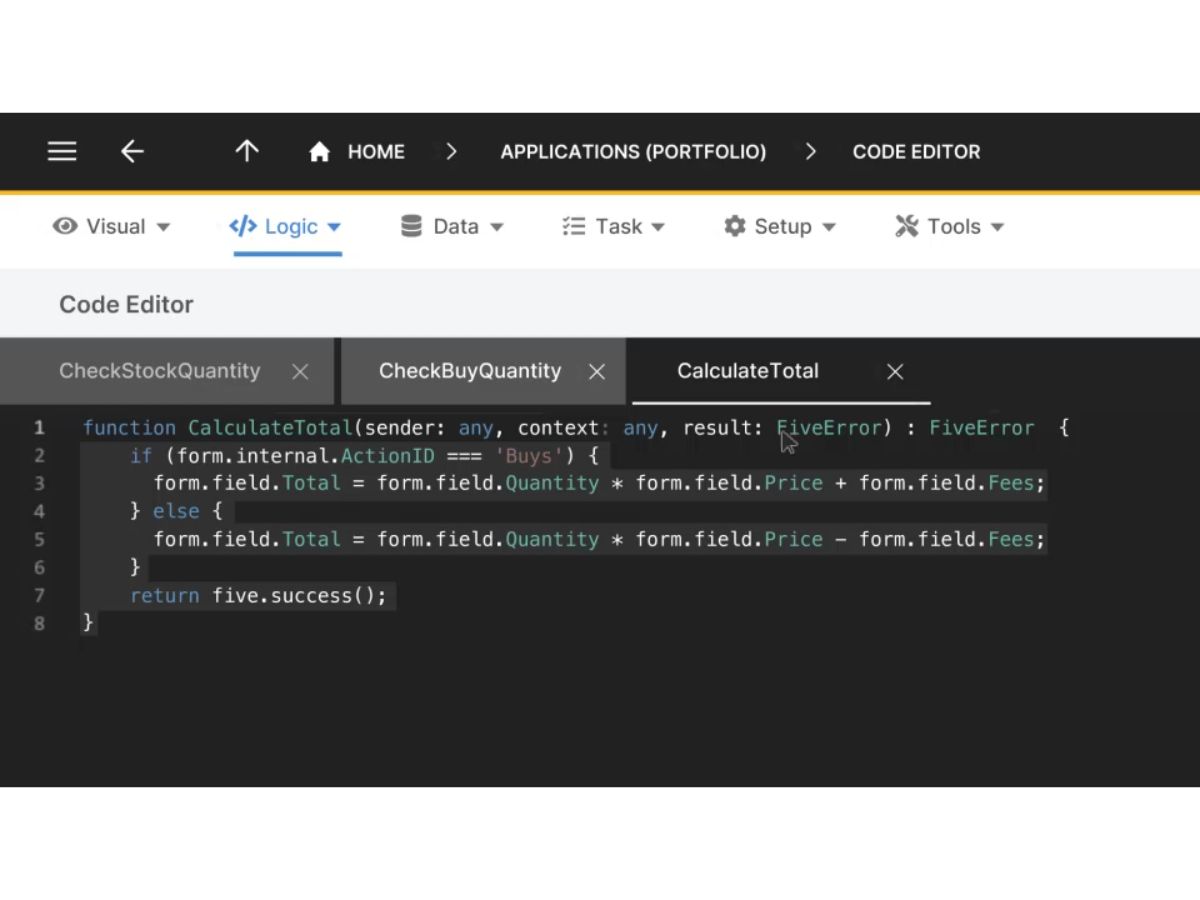Click the code brackets icon beside Logic
The width and height of the screenshot is (1200, 900).
(243, 226)
